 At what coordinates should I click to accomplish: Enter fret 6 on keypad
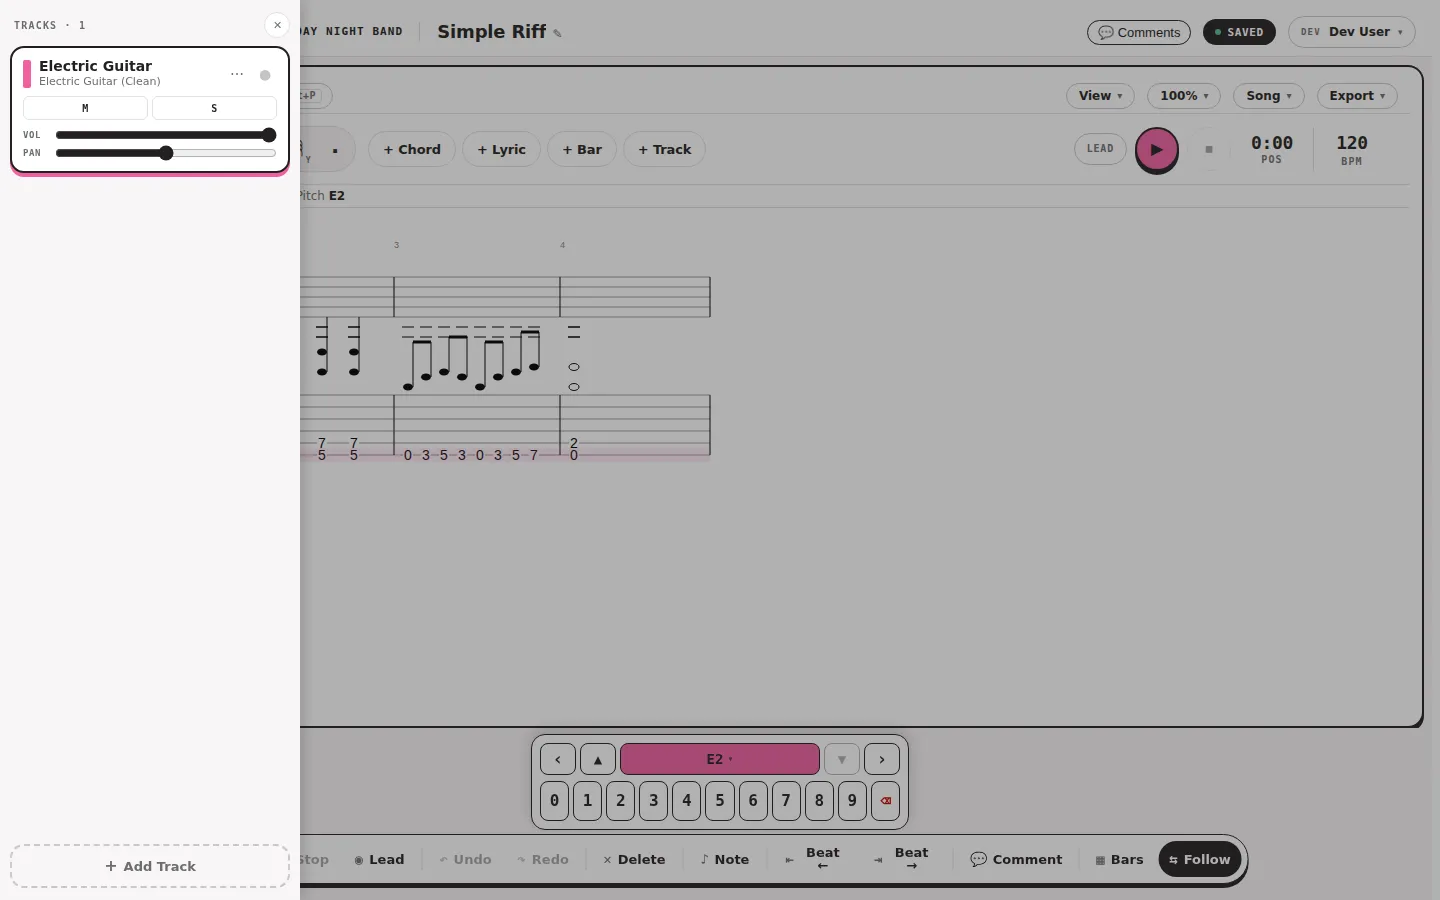[753, 801]
